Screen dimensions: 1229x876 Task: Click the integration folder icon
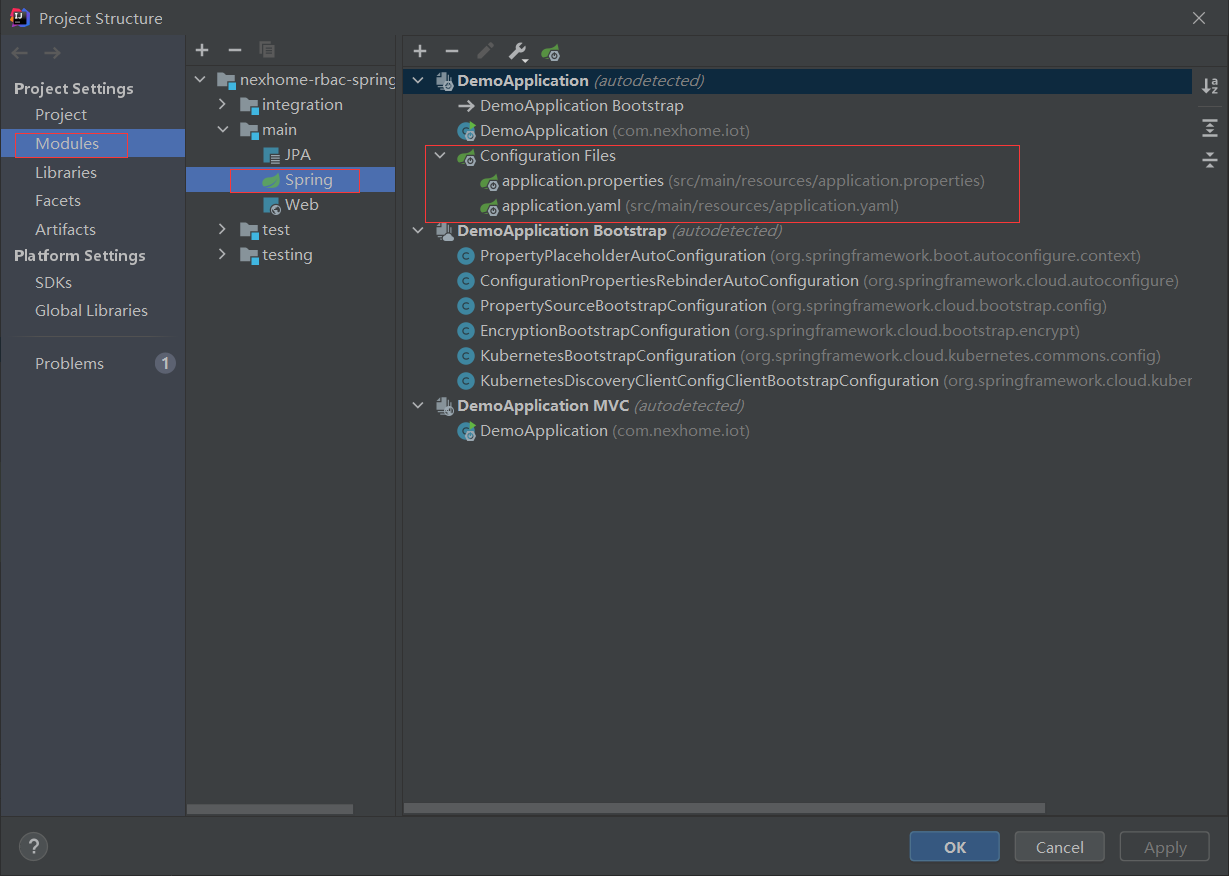coord(249,105)
